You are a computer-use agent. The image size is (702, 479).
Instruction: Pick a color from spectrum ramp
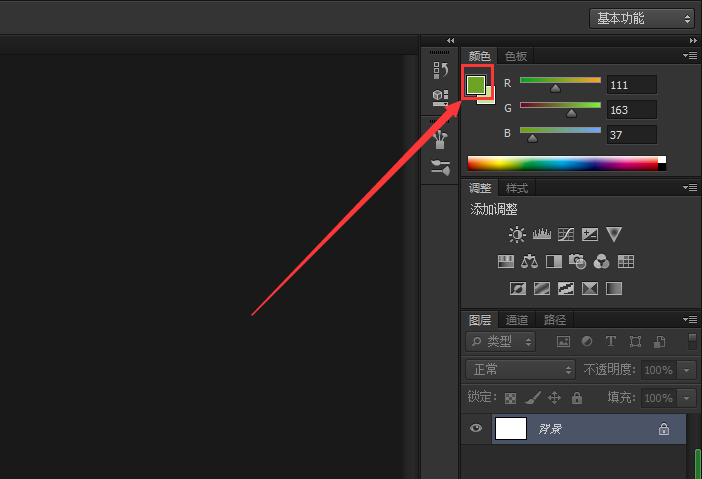(x=563, y=163)
